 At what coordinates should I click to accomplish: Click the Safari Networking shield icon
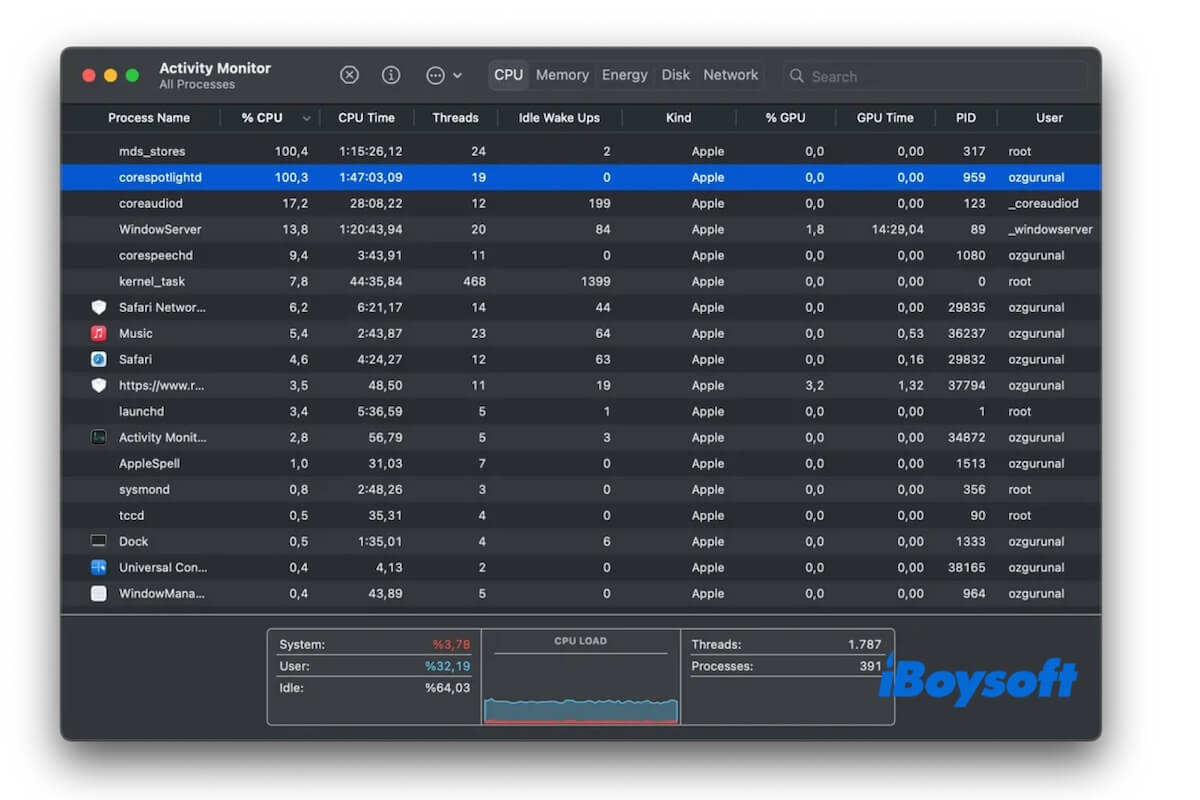pos(98,307)
